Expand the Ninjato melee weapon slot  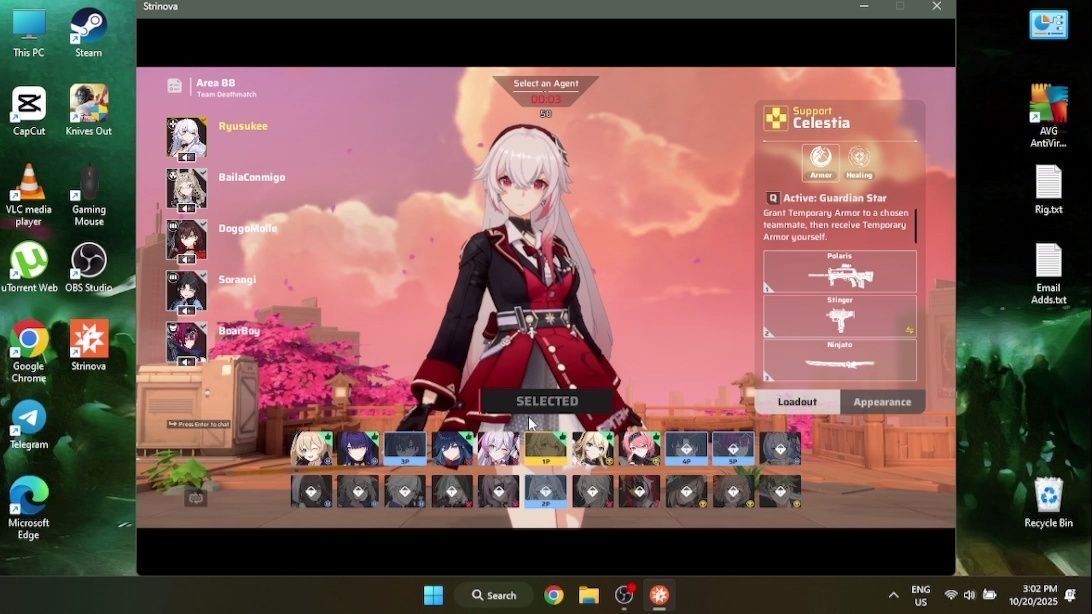(839, 360)
